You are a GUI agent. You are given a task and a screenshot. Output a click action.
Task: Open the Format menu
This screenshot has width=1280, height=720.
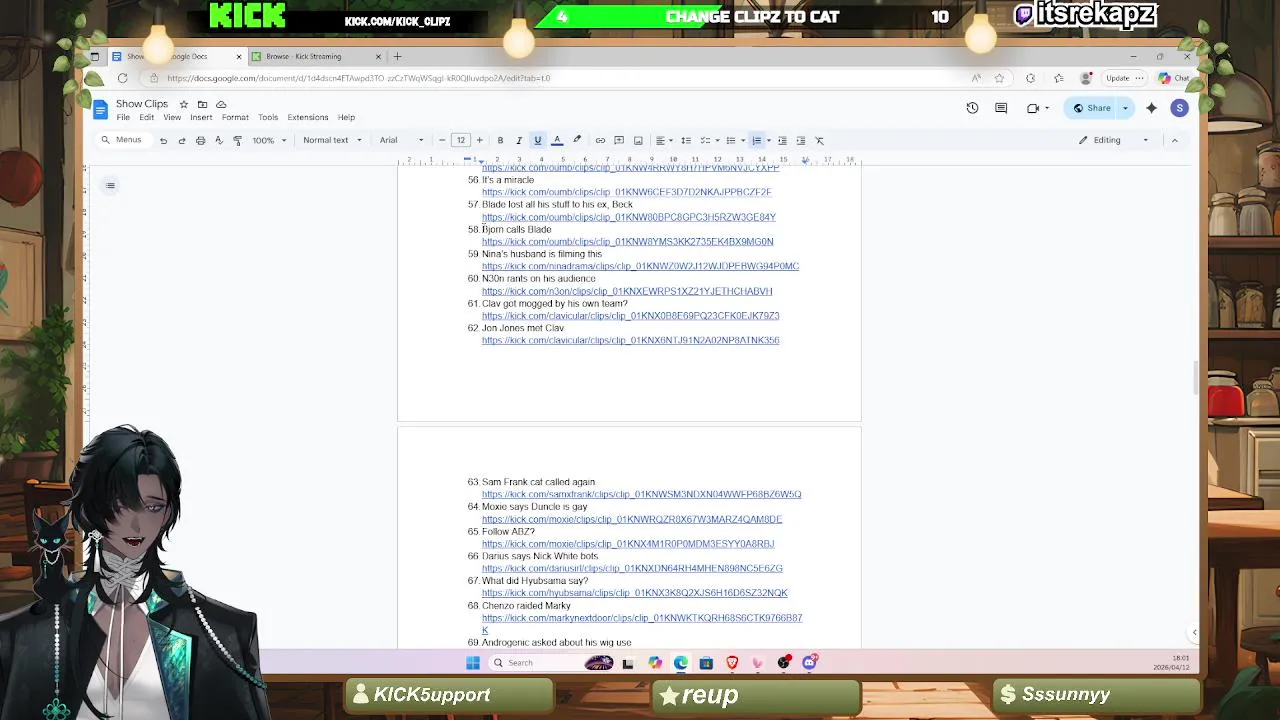pos(235,118)
